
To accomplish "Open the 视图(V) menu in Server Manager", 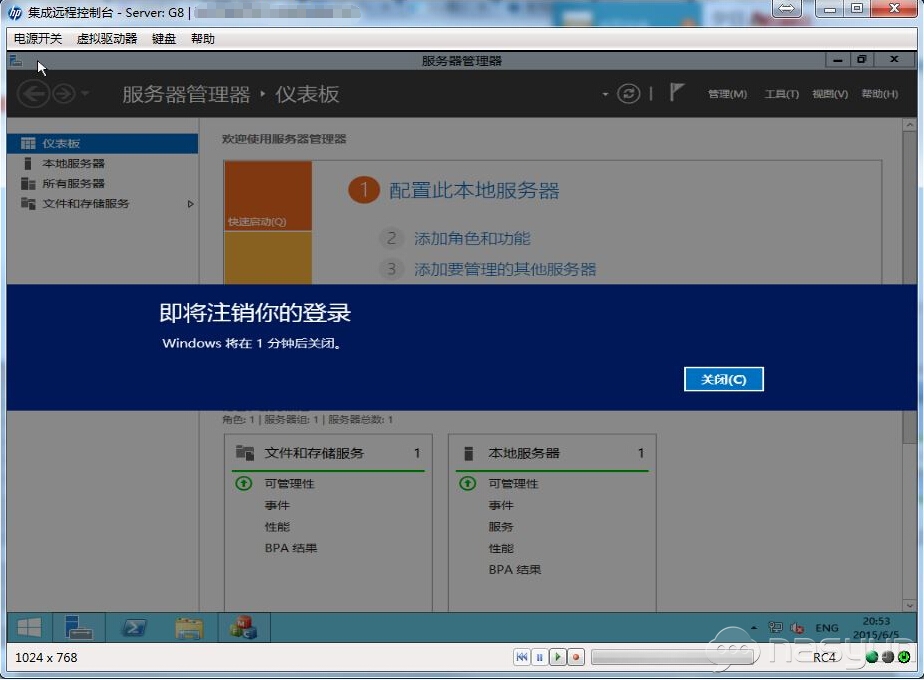I will (830, 94).
